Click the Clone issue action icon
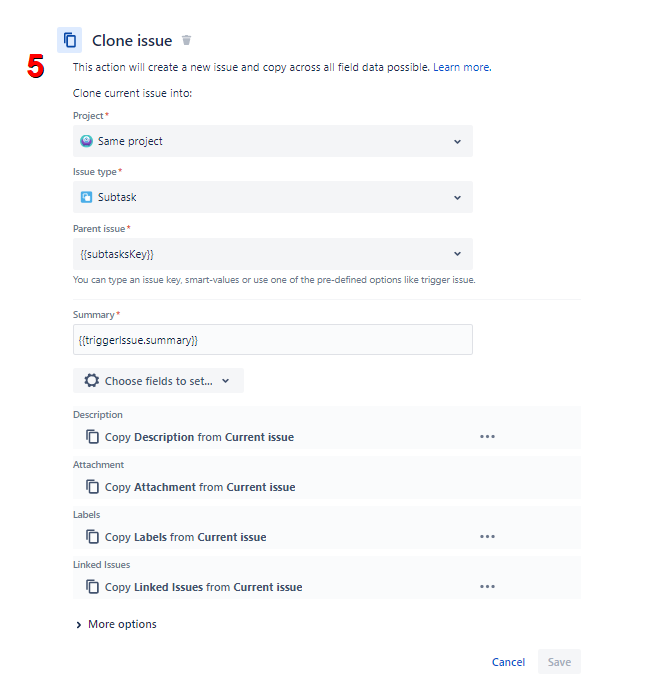 click(x=69, y=40)
